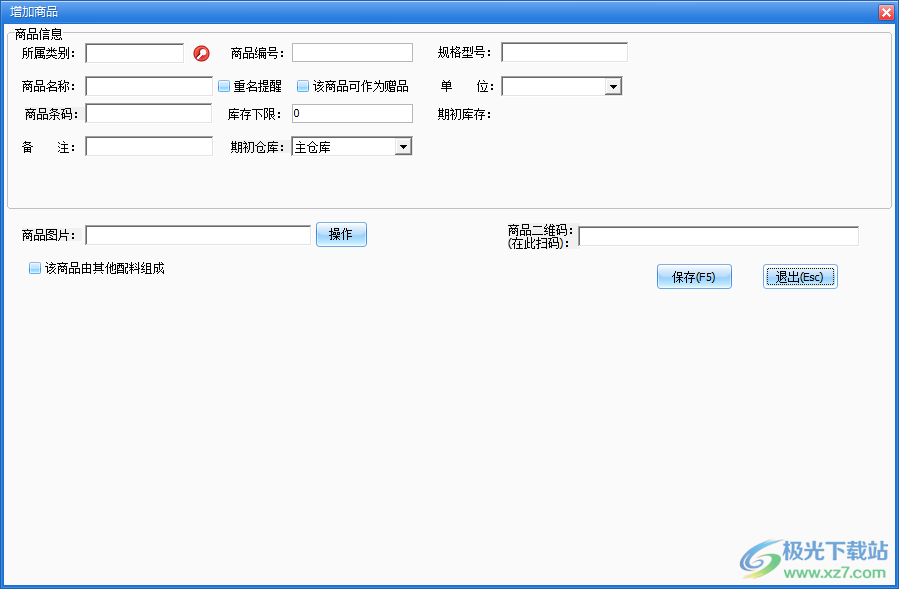This screenshot has height=589, width=899.
Task: Enable the 重名提醒 checkbox
Action: 224,86
